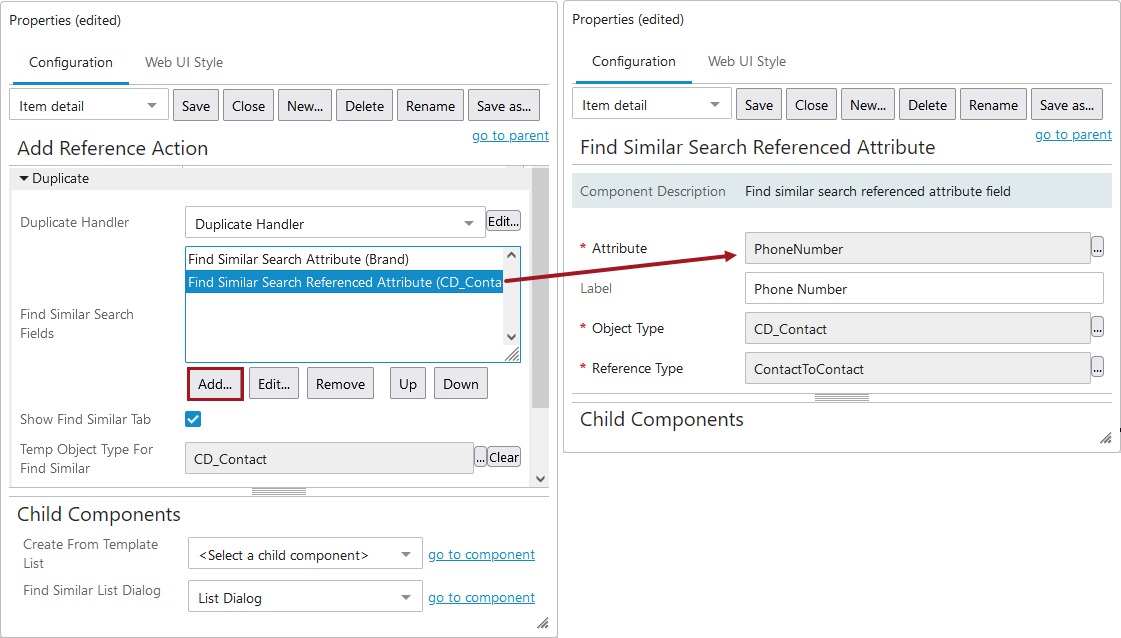
Task: Click ellipsis beside Temp Object Type field
Action: click(480, 458)
